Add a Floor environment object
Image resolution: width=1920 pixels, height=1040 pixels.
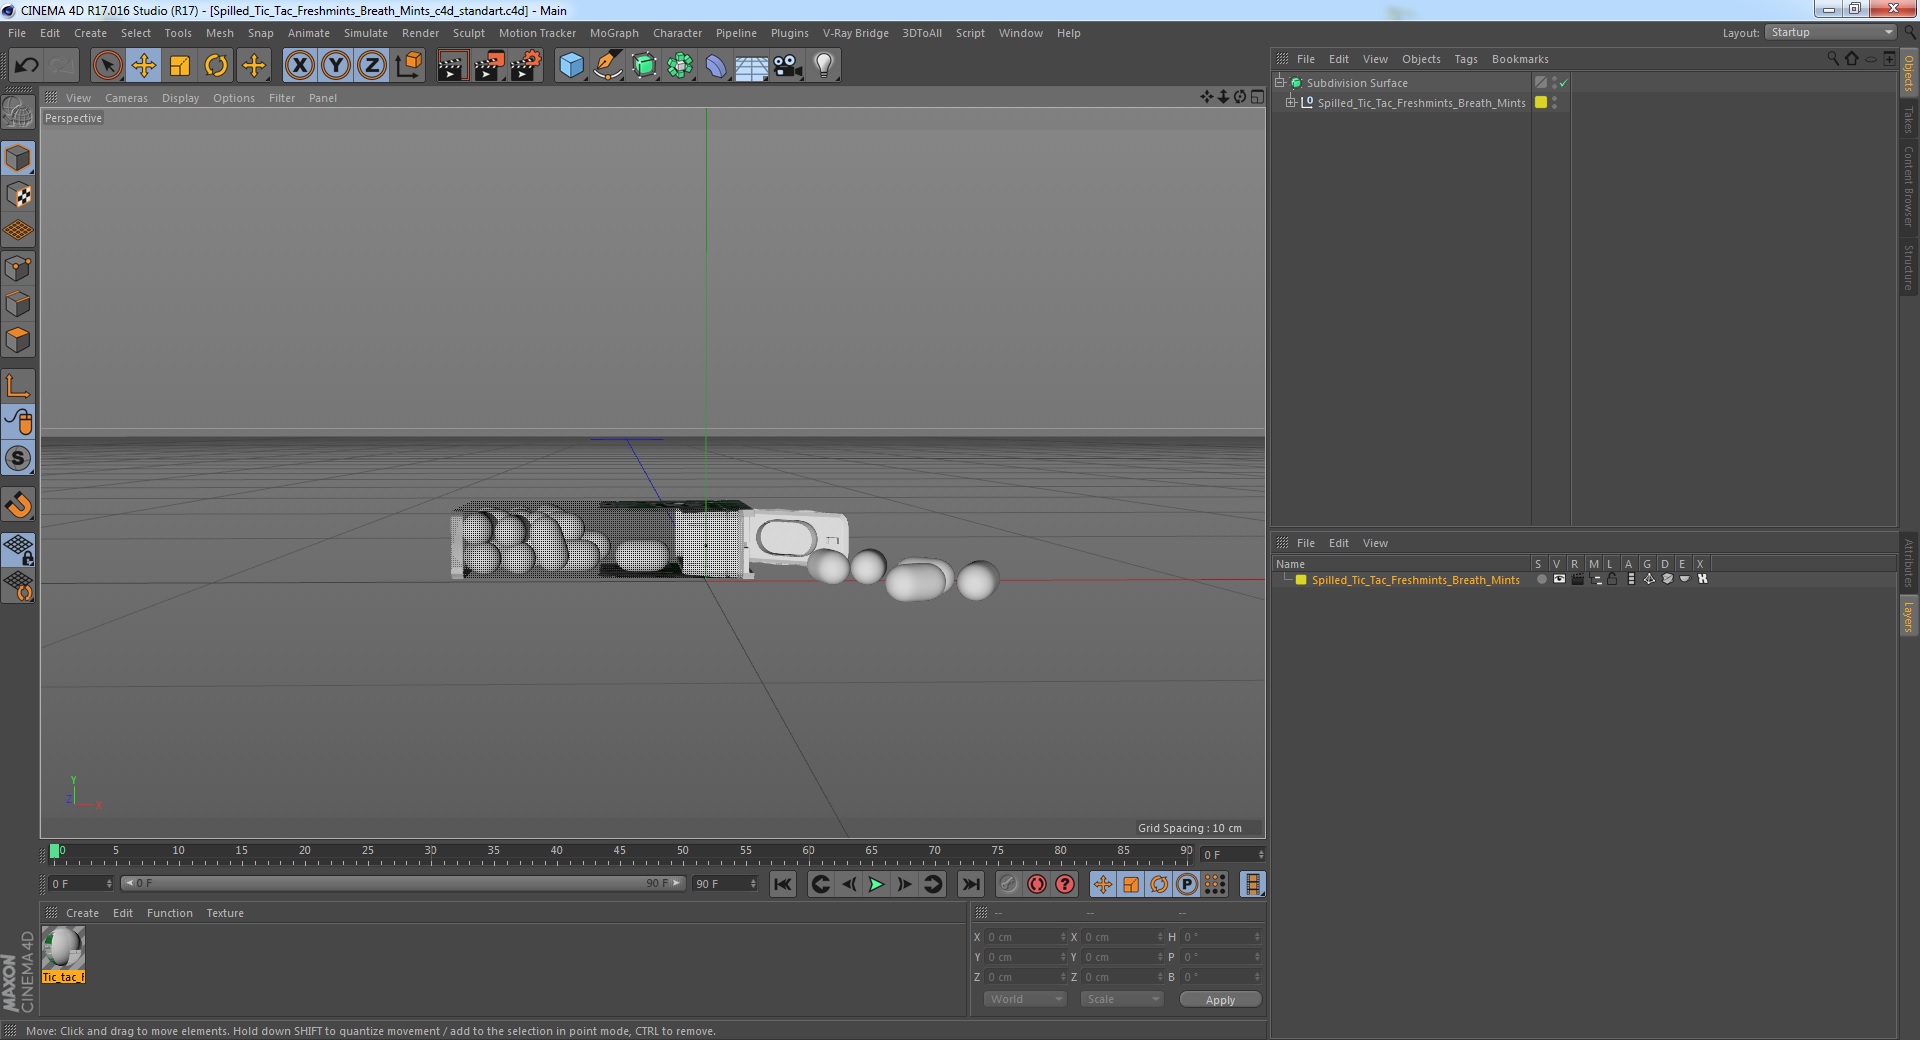tap(752, 66)
